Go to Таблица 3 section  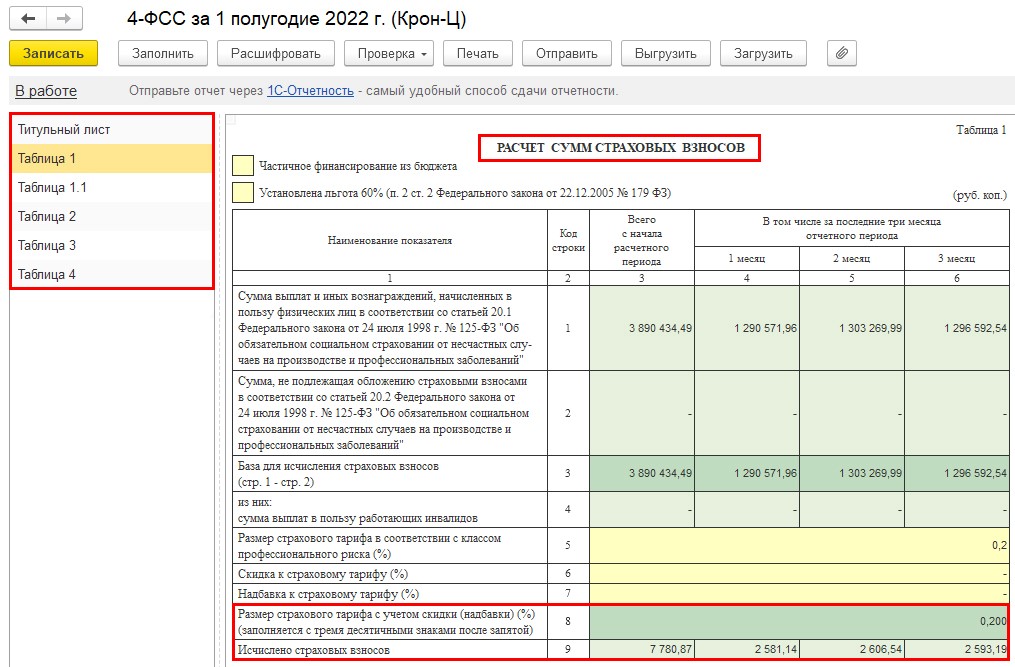tap(47, 246)
